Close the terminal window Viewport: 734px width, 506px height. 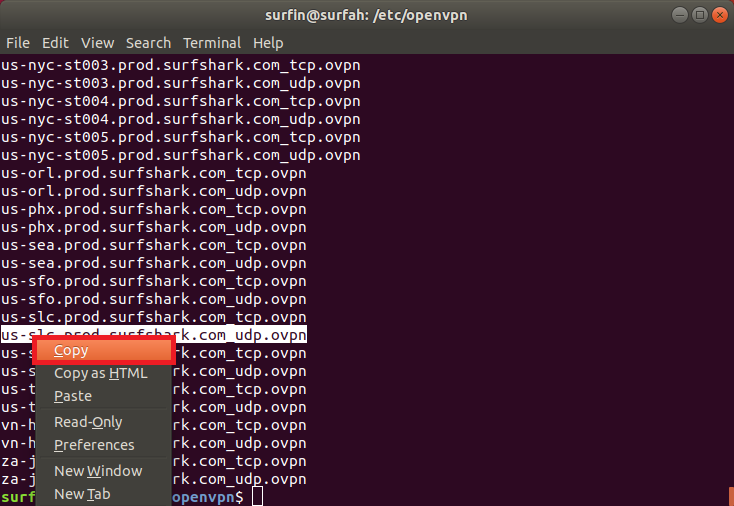pos(720,15)
